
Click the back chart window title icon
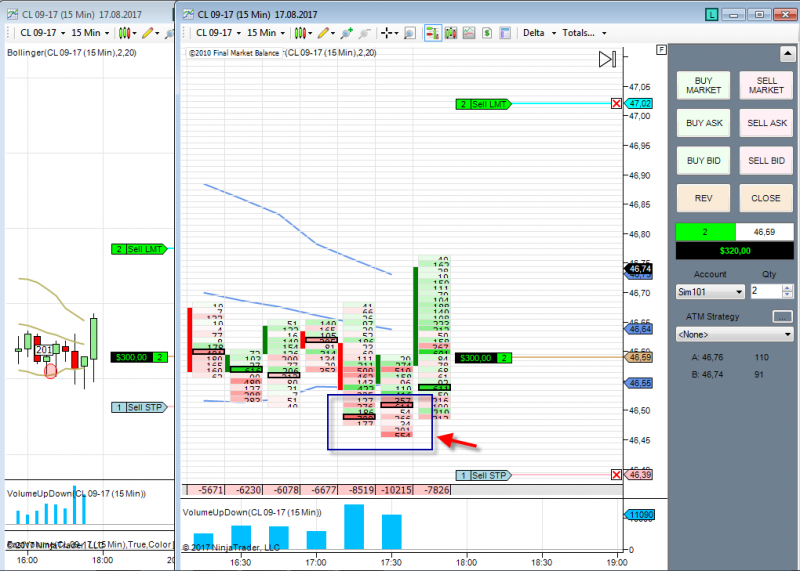click(13, 14)
